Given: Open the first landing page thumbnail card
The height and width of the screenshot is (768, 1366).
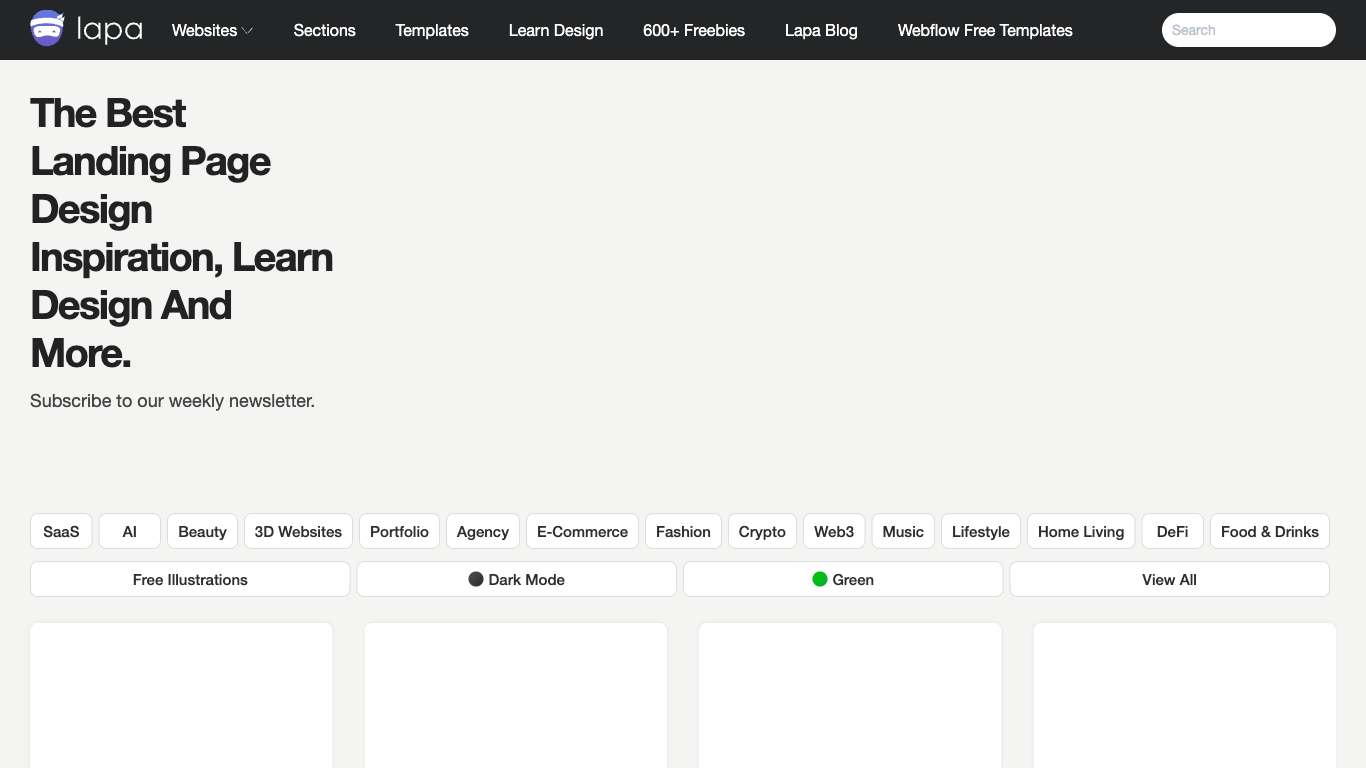Looking at the screenshot, I should [181, 695].
